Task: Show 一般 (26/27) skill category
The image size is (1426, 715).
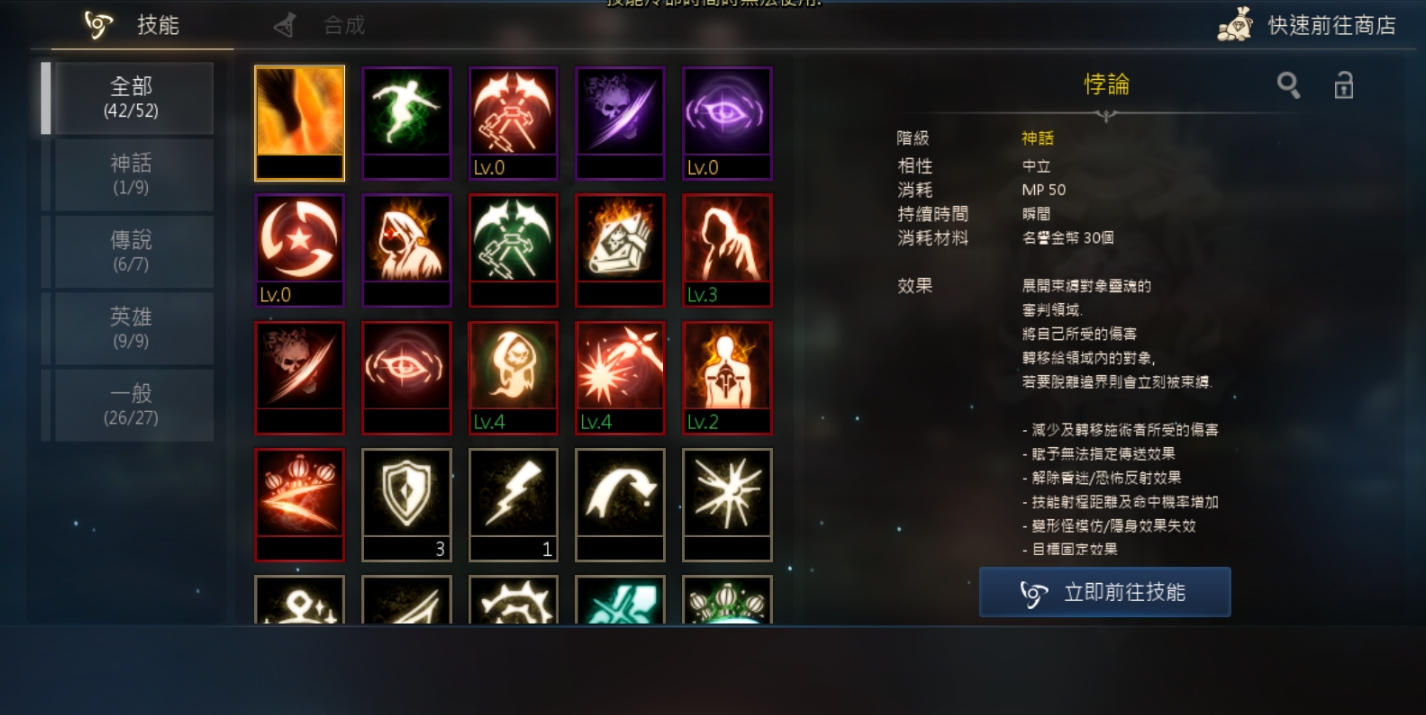Action: (132, 405)
